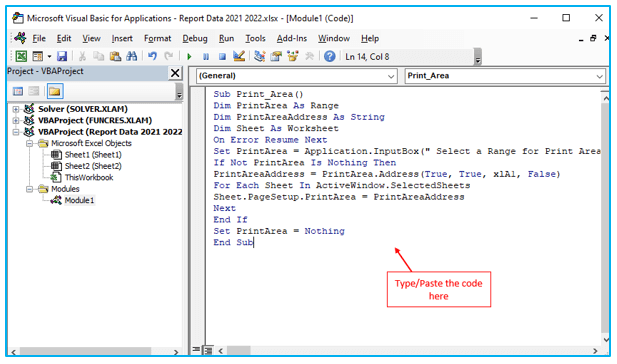This screenshot has height=364, width=617.
Task: Collapse VBAProject (Report Data 2021 2022) node
Action: [16, 132]
